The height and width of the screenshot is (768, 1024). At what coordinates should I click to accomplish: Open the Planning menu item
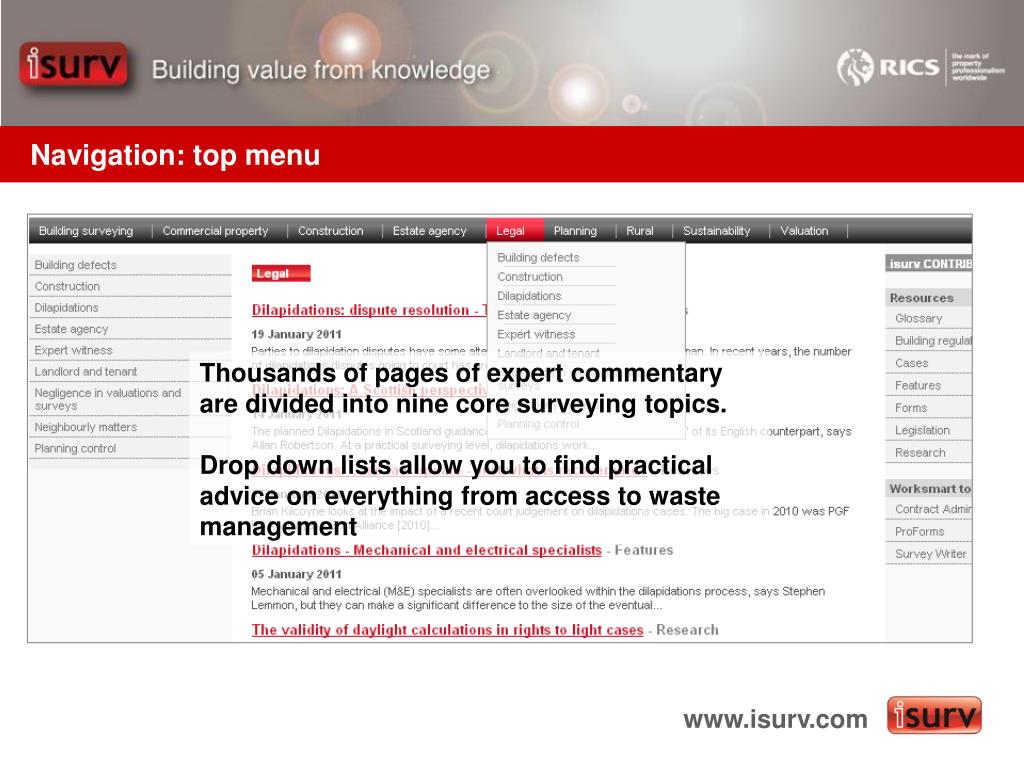click(575, 231)
